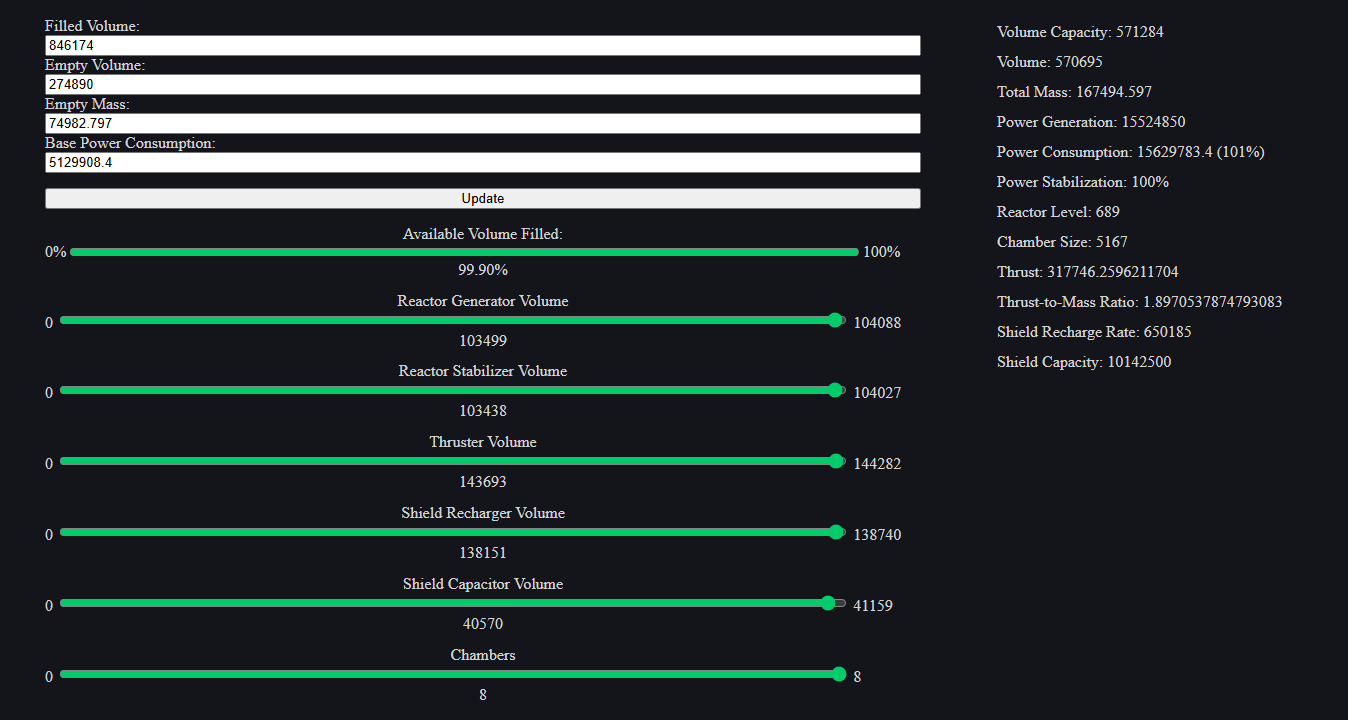This screenshot has height=720, width=1348.
Task: Click the Reactor Level stat line
Action: click(x=1058, y=212)
